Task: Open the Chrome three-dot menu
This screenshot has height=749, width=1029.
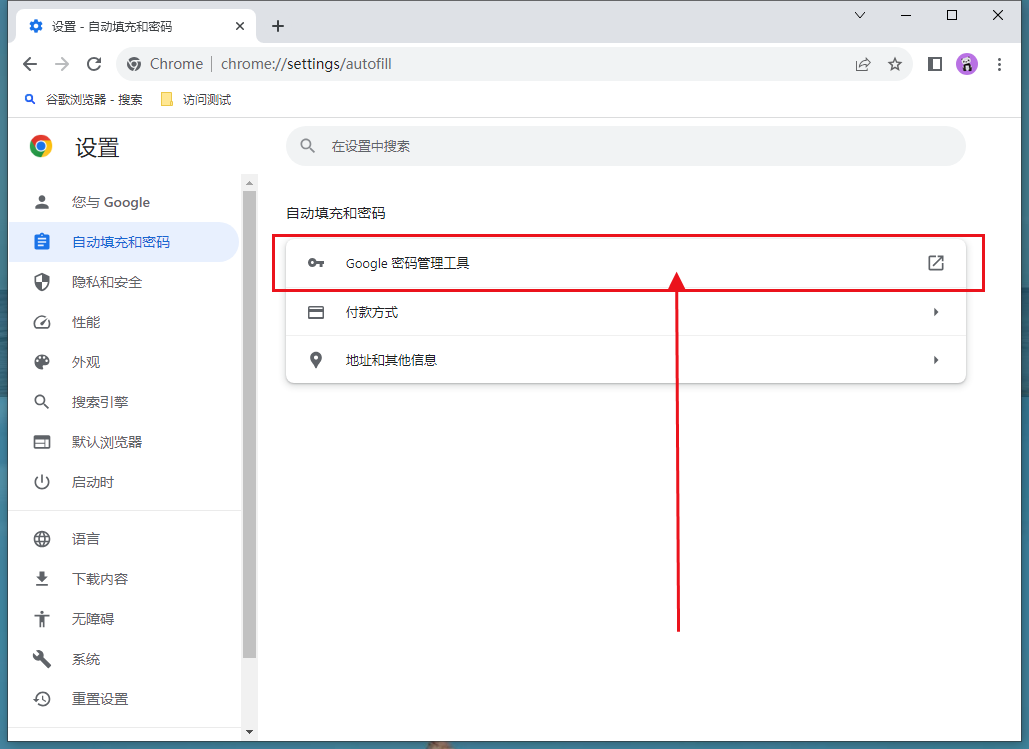Action: point(999,64)
